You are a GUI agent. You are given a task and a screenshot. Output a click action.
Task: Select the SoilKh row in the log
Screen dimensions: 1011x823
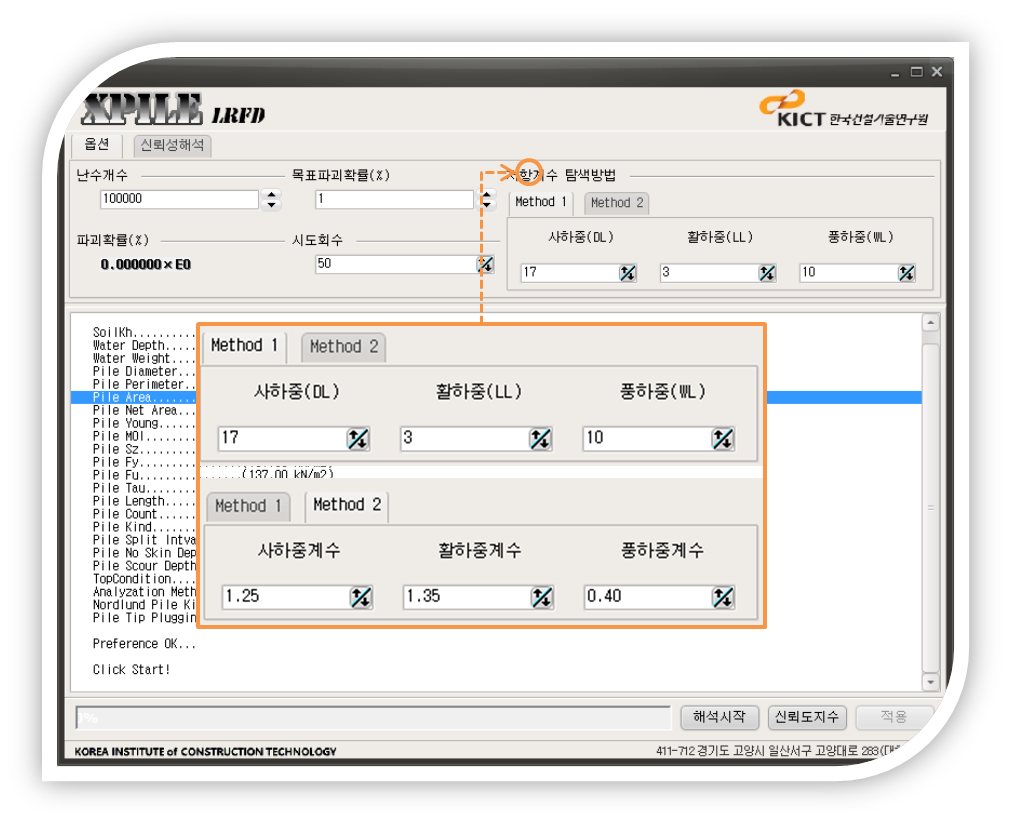pyautogui.click(x=143, y=332)
